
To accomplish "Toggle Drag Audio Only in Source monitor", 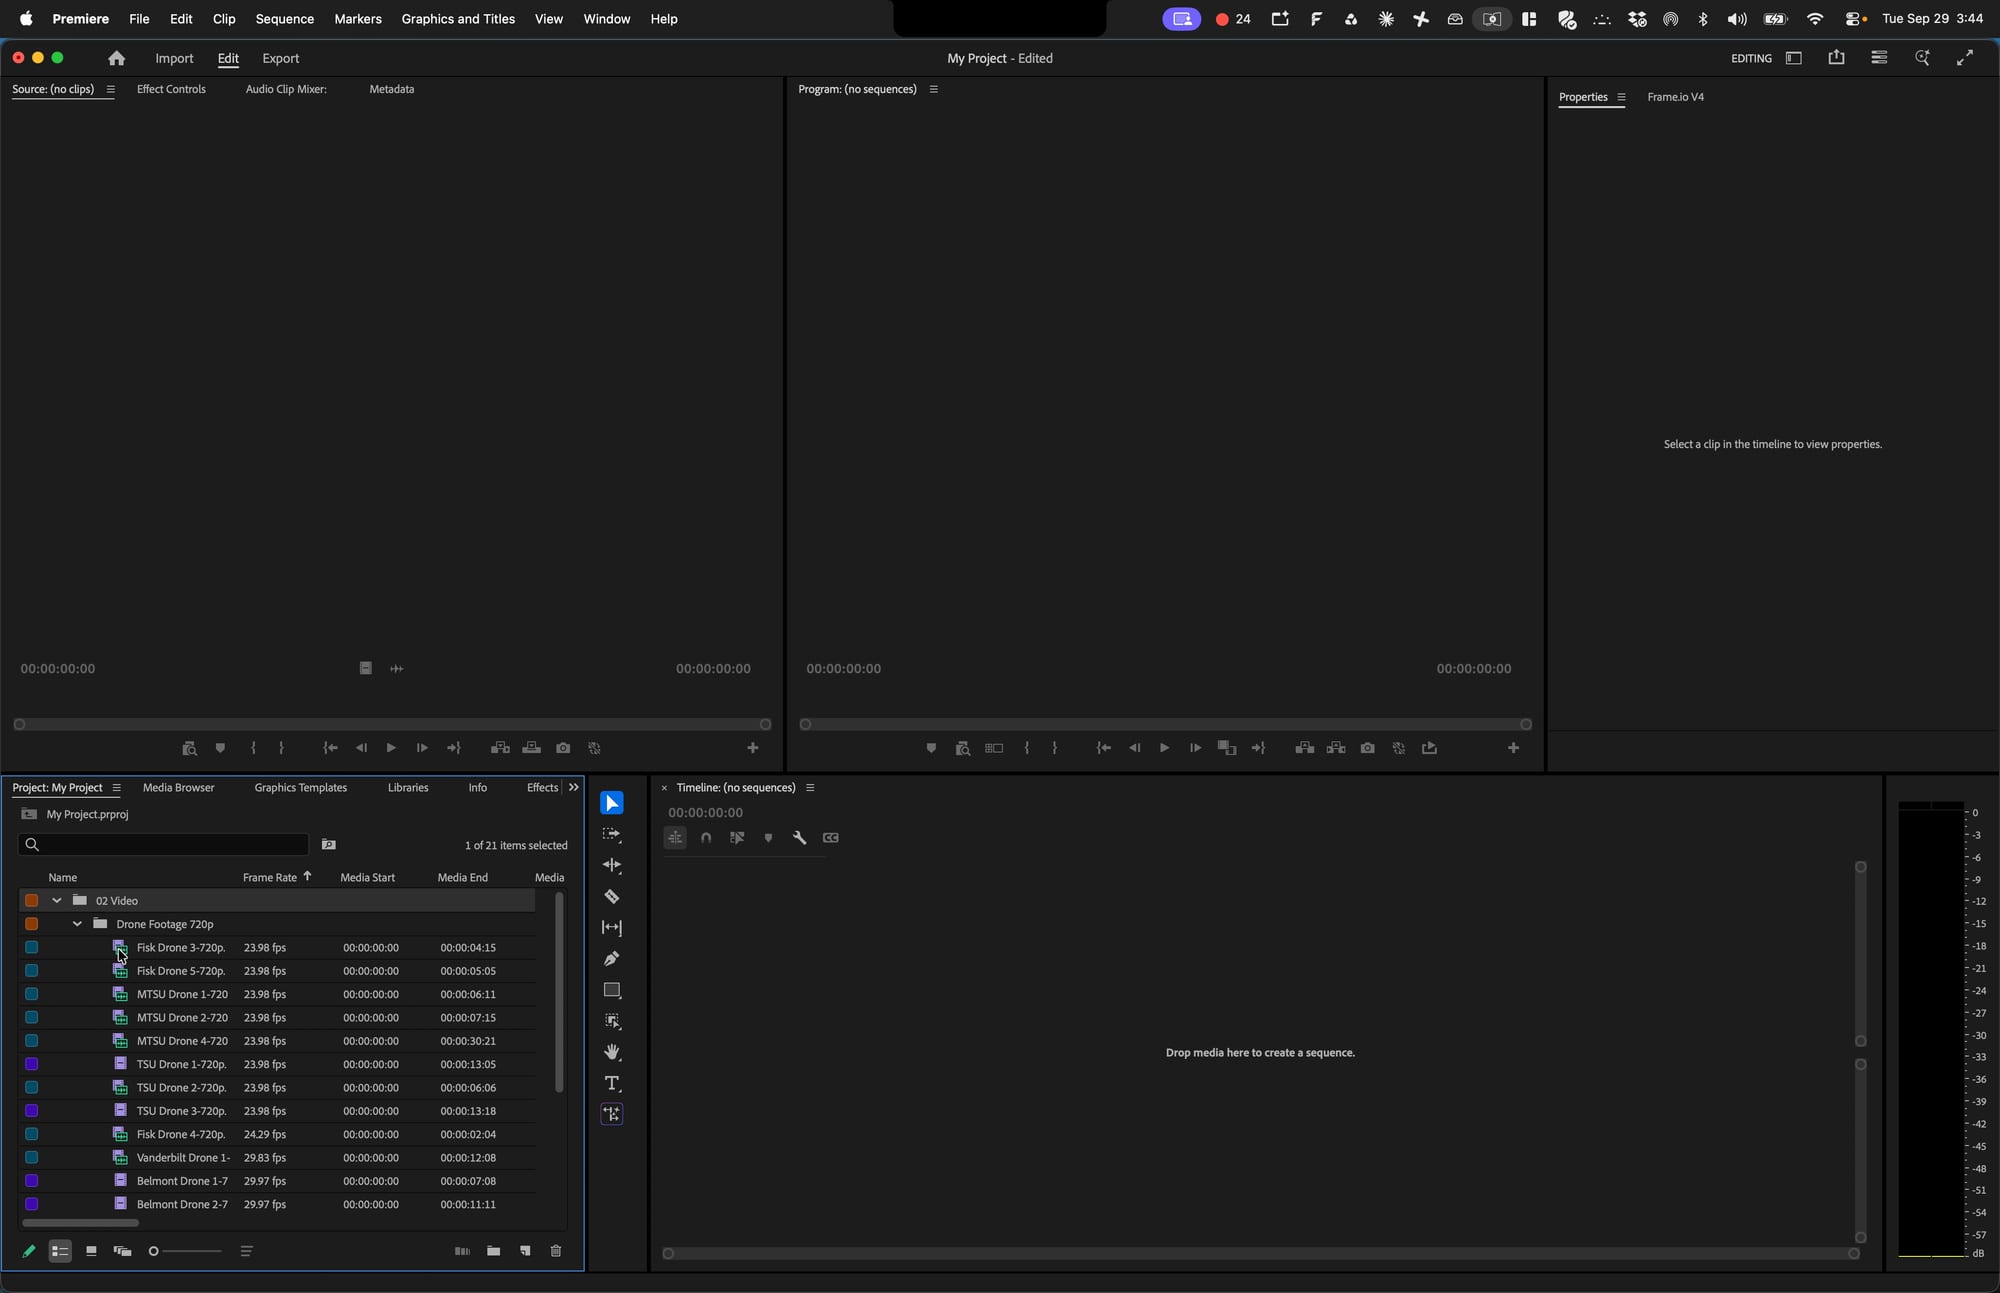I will tap(397, 668).
